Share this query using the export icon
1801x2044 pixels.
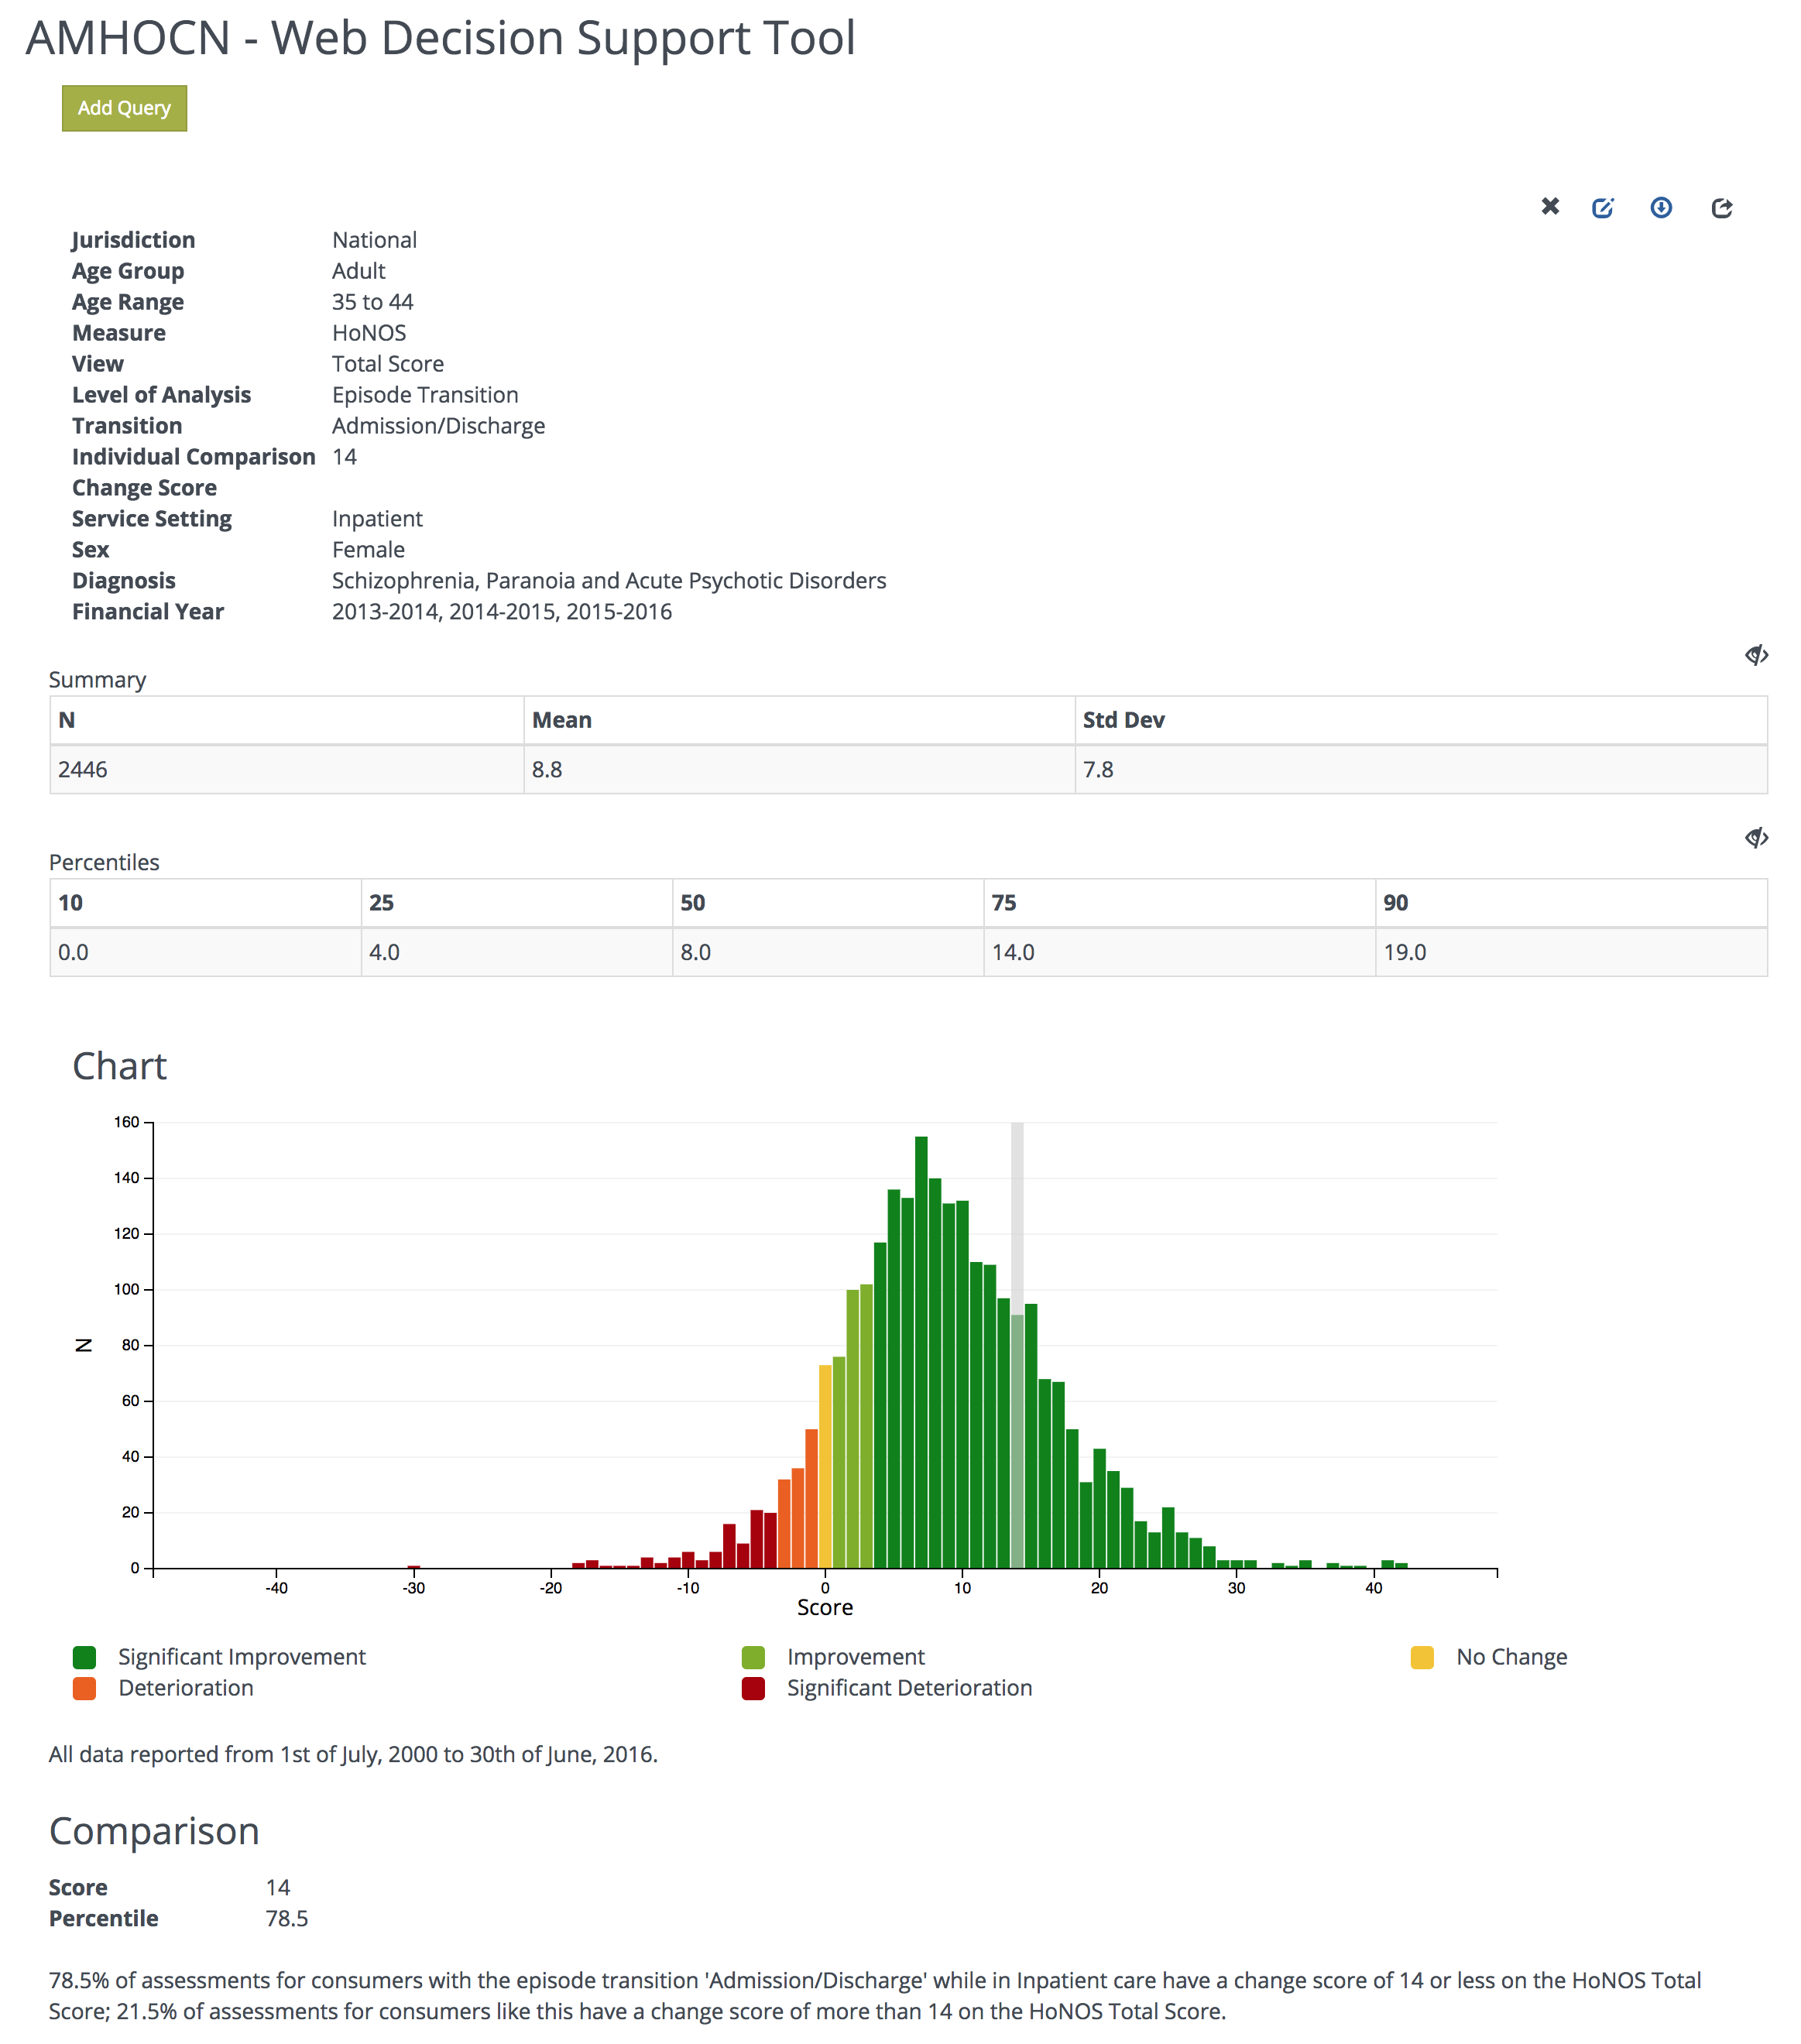(x=1723, y=207)
